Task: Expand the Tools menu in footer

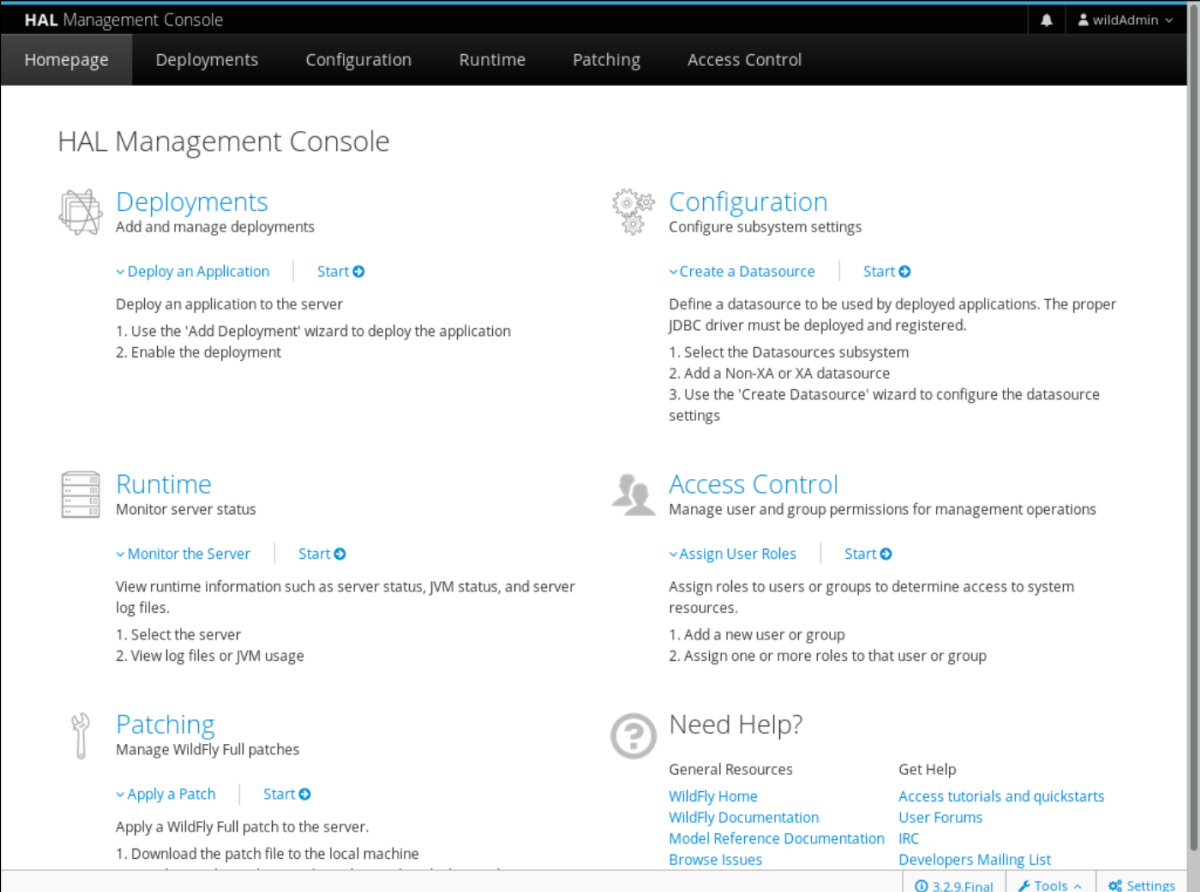Action: 1049,885
